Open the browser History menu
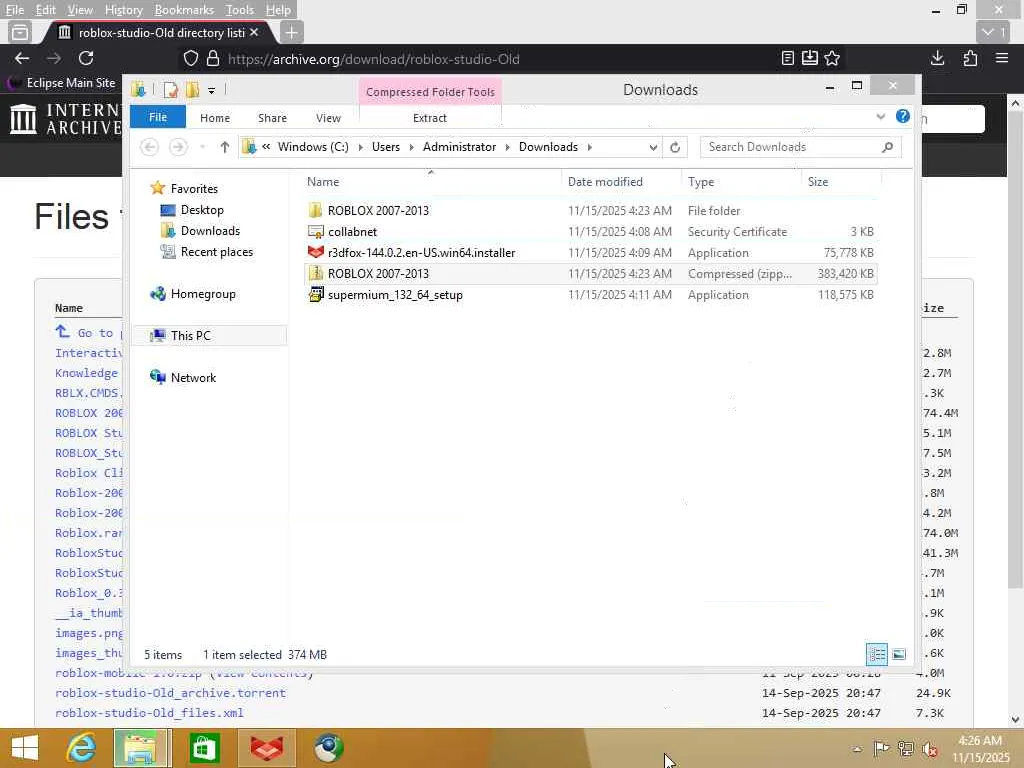The height and width of the screenshot is (768, 1024). click(x=123, y=10)
